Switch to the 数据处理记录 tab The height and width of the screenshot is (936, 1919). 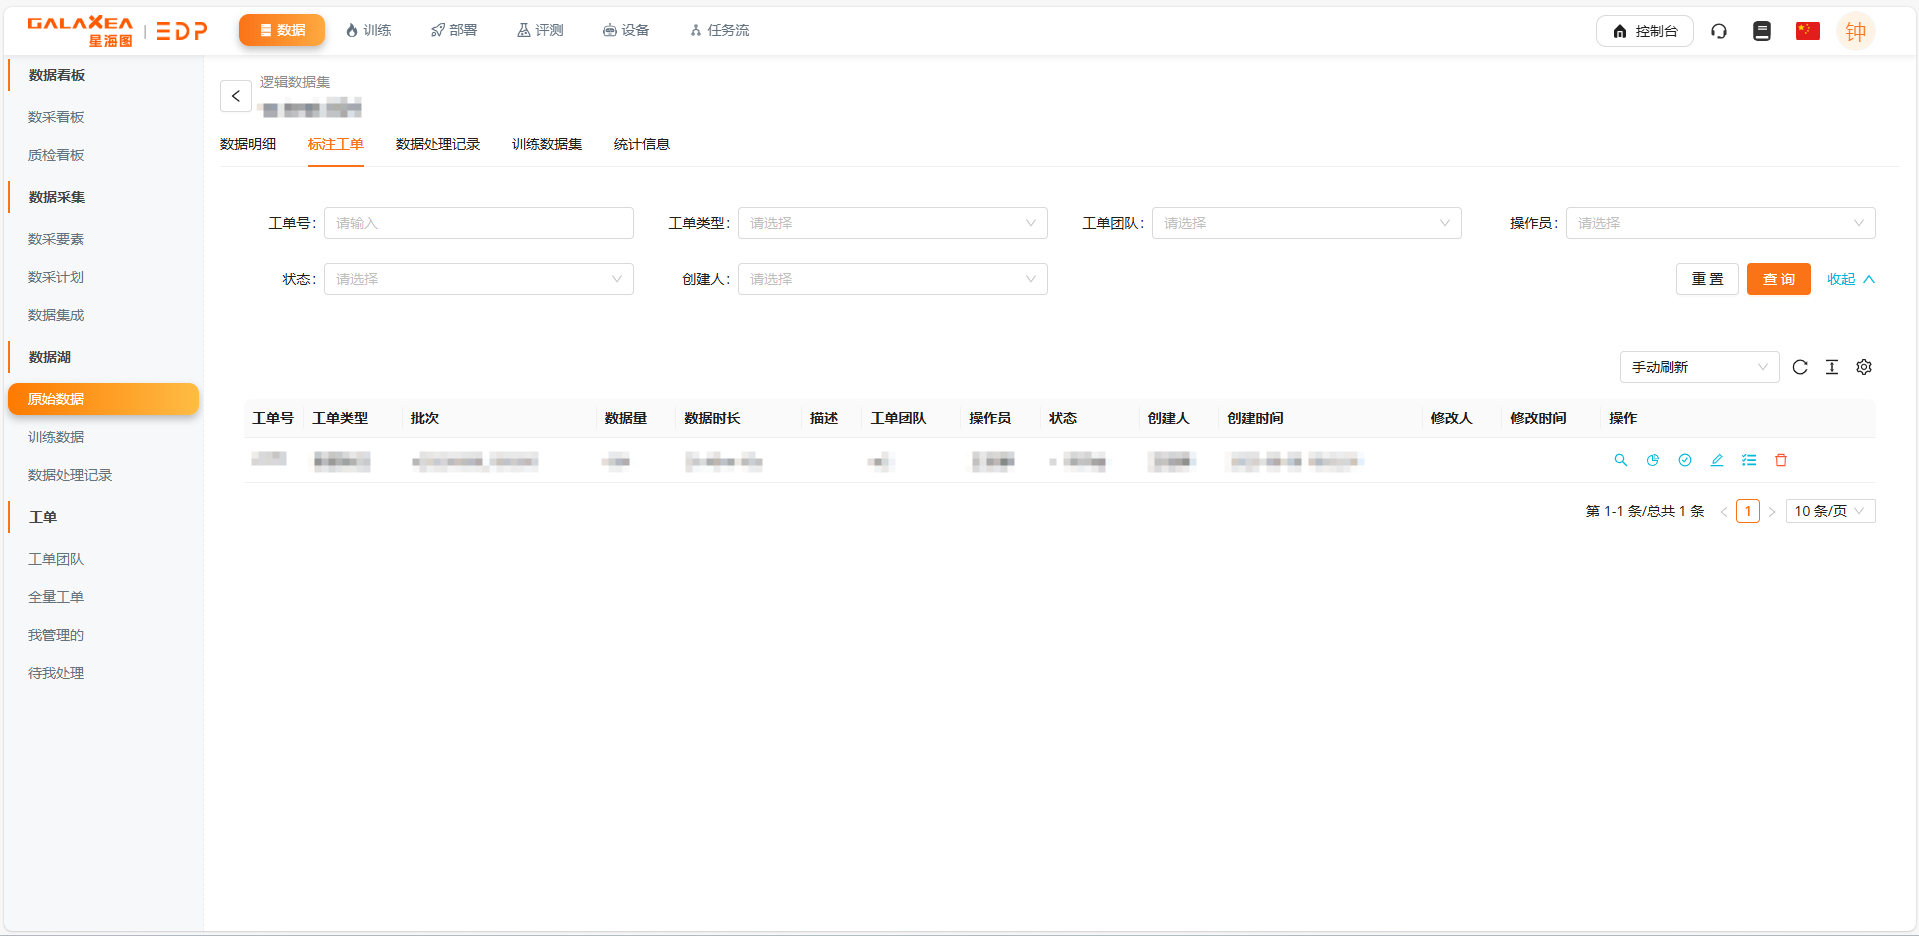437,144
